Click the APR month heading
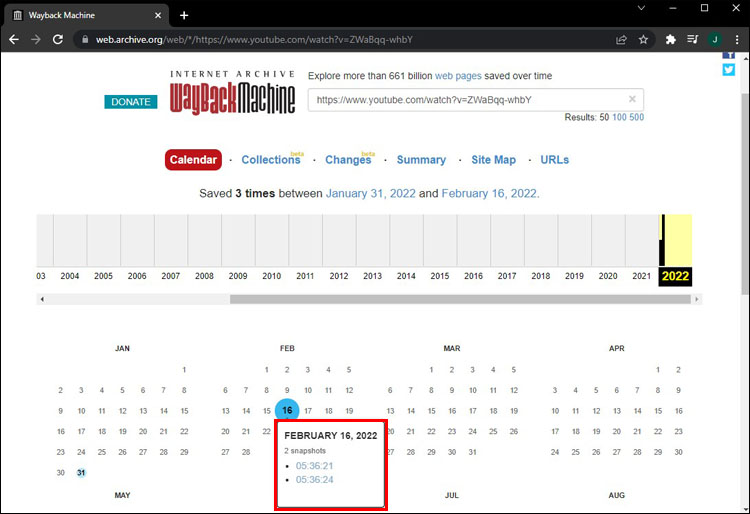Viewport: 750px width, 514px height. [x=617, y=349]
